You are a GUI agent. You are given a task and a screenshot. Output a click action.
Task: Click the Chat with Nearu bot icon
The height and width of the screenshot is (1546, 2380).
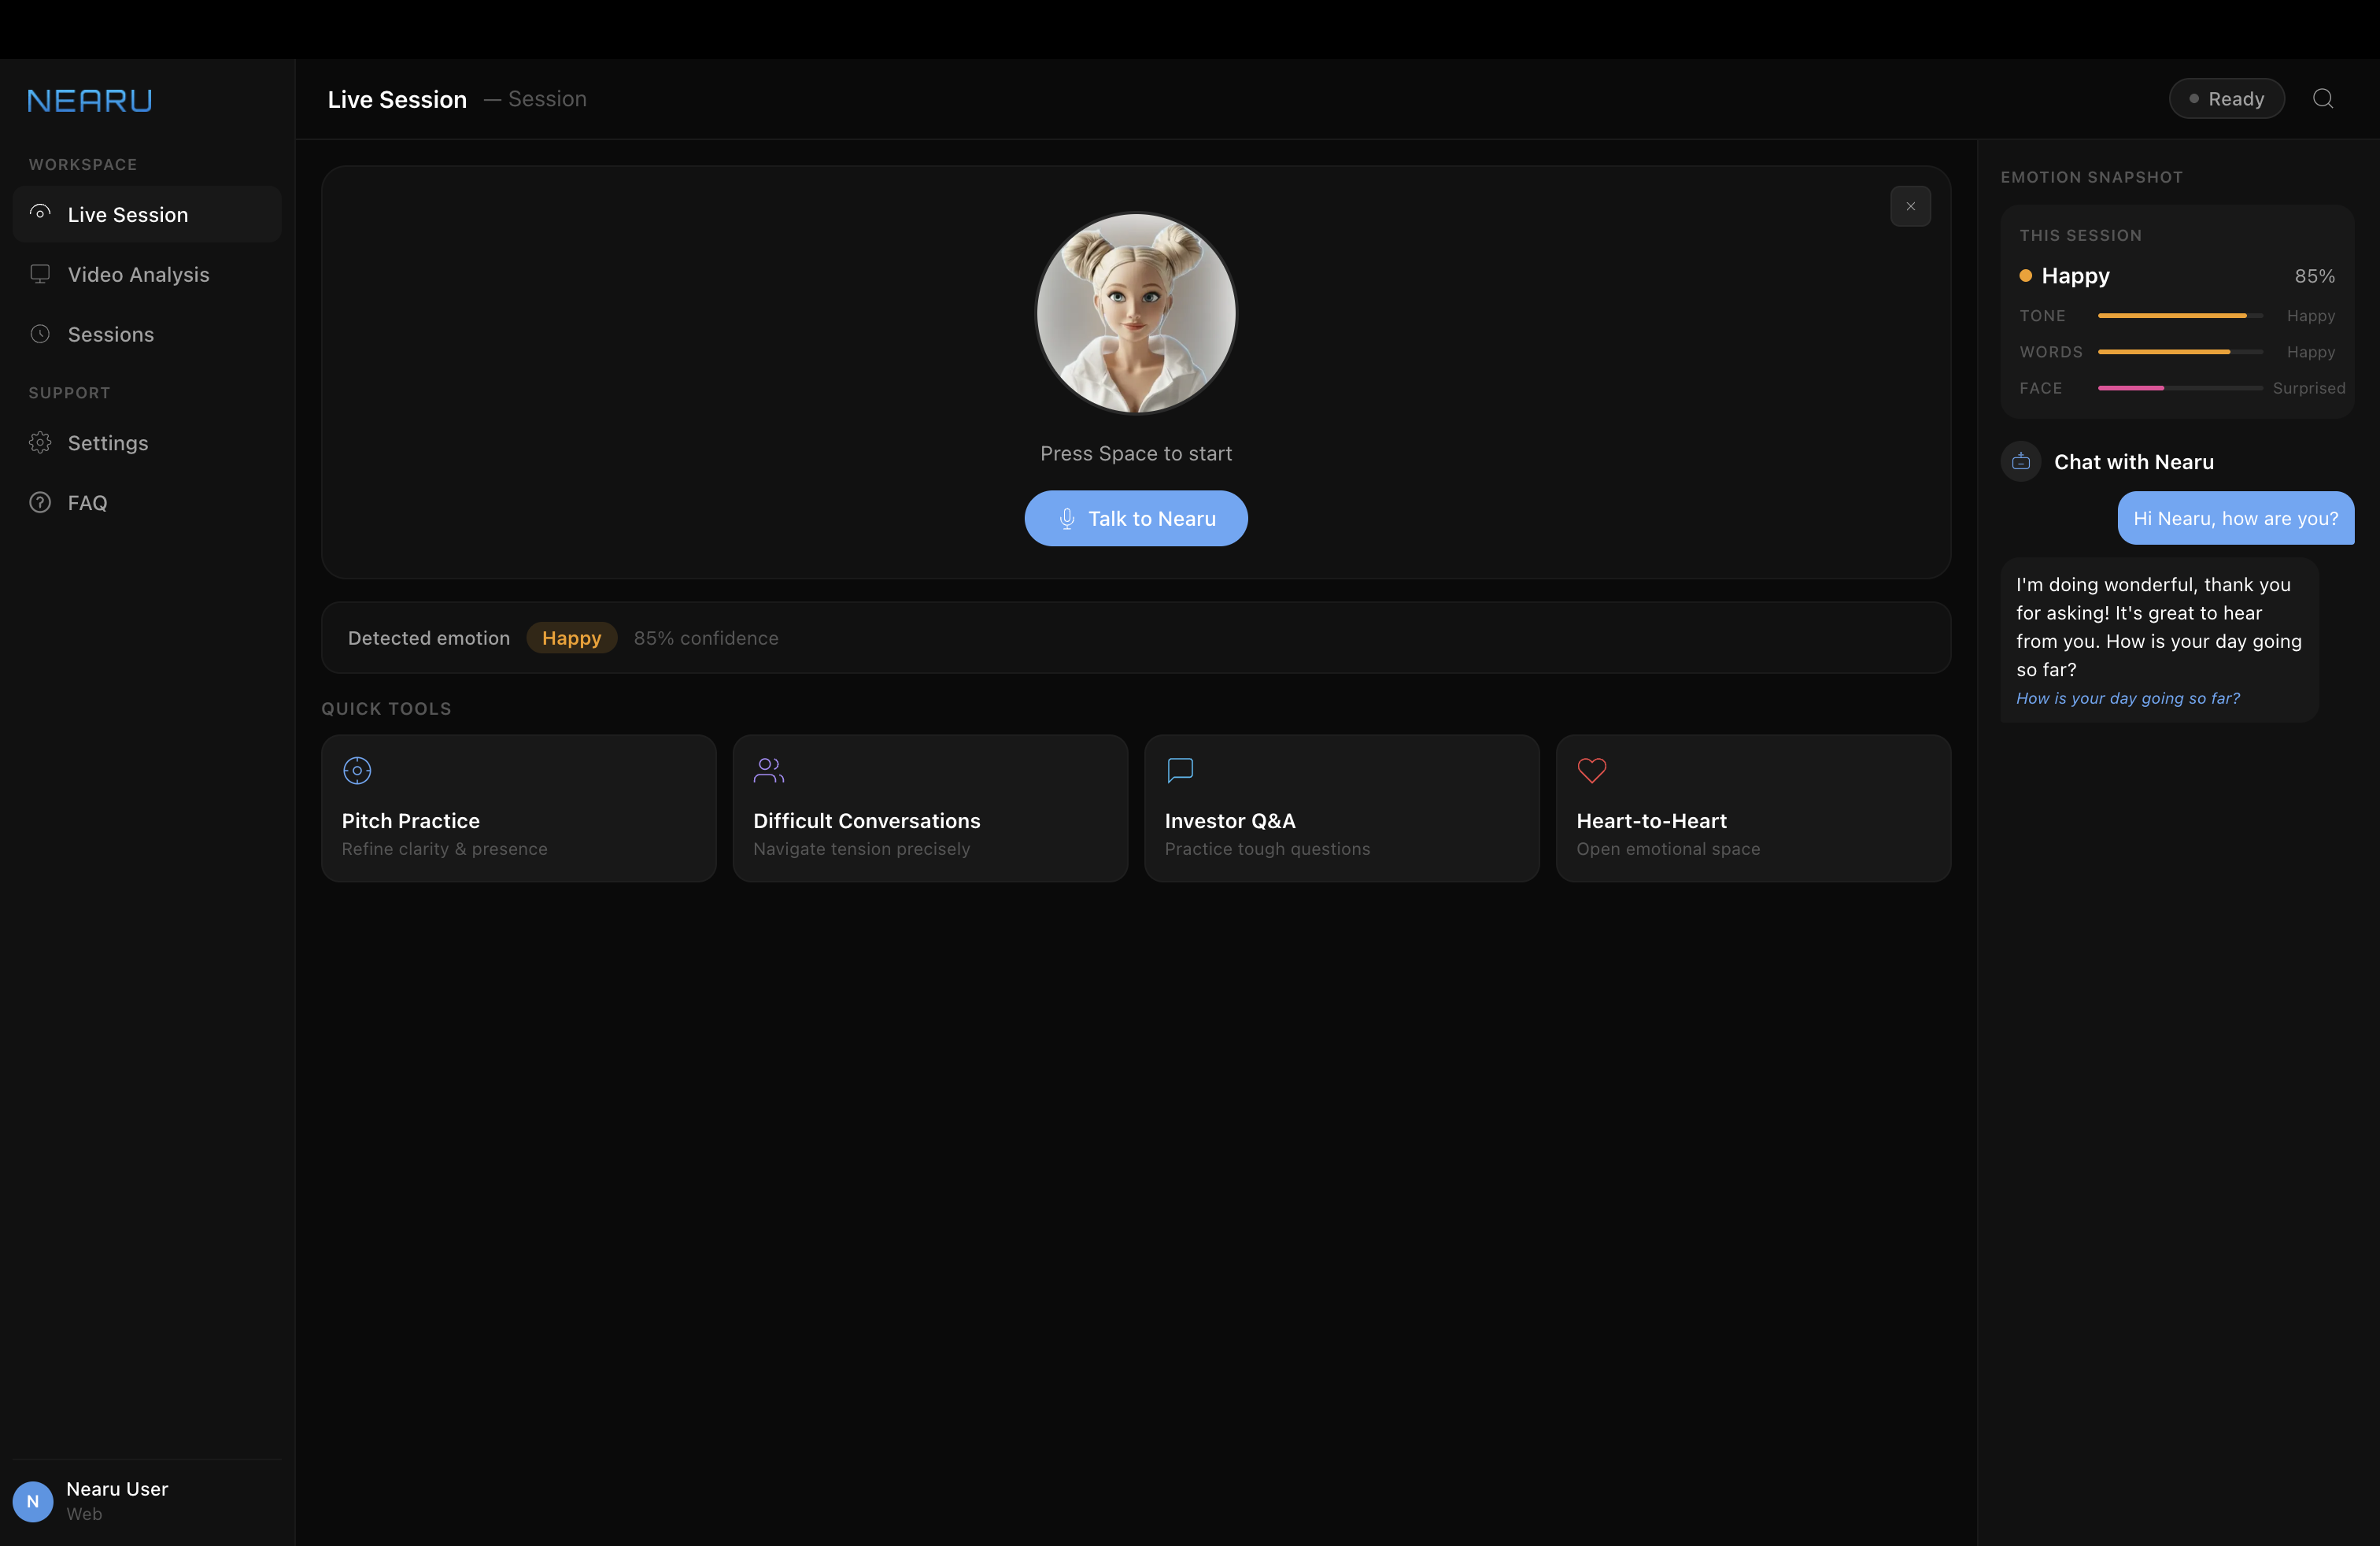2020,462
